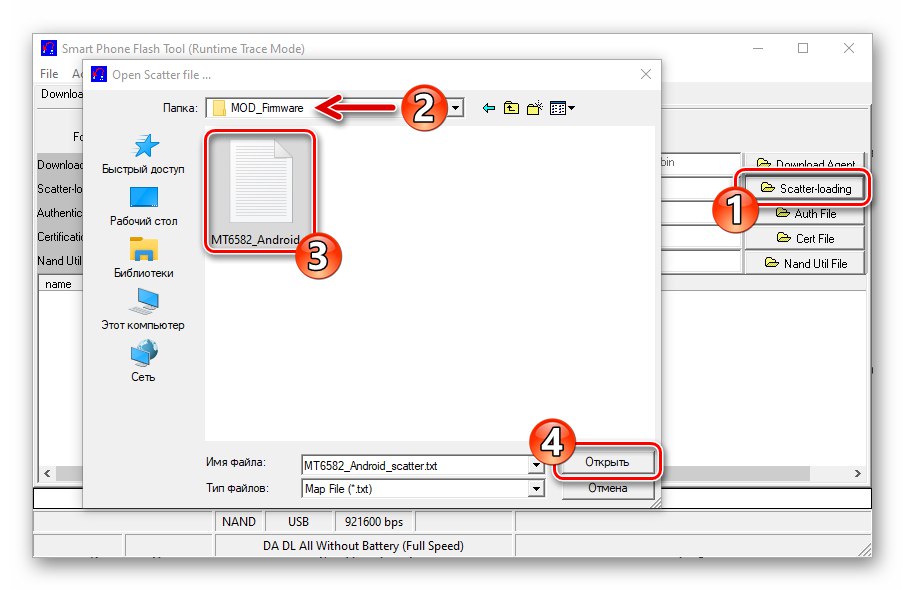Click the Scatter-loading button

click(806, 188)
